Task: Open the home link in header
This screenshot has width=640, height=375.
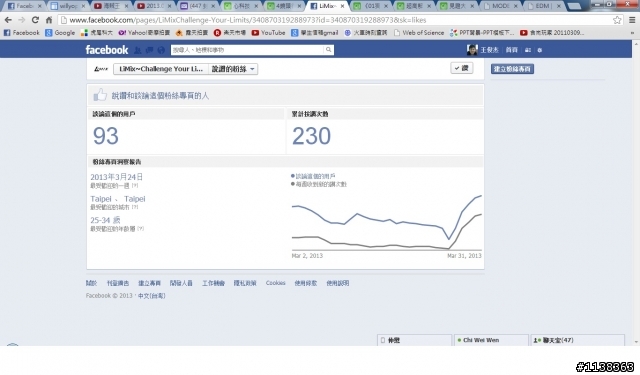Action: tap(511, 50)
